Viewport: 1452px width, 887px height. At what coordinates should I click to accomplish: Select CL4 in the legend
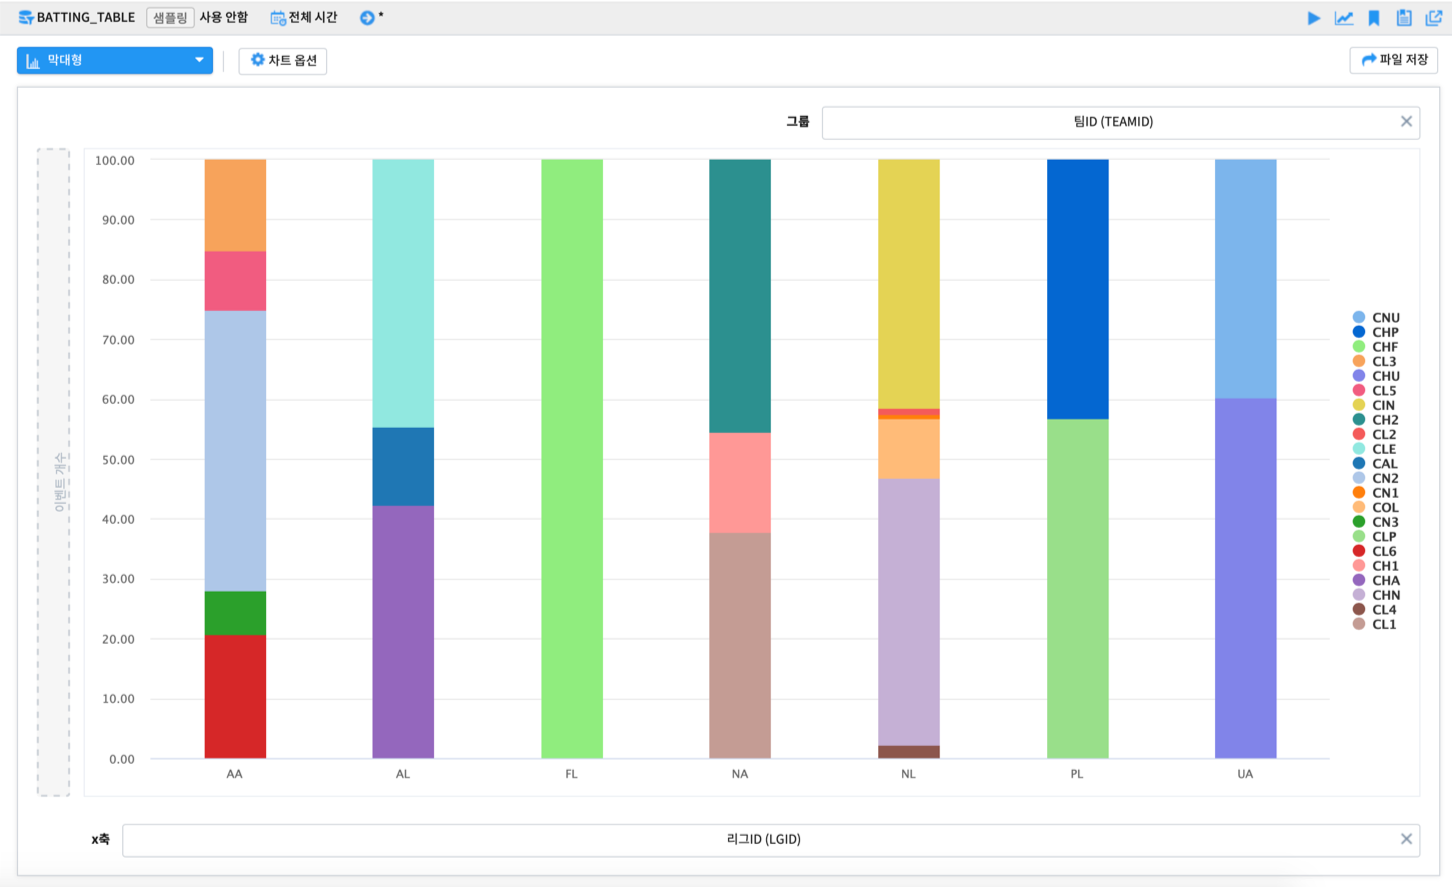pyautogui.click(x=1376, y=609)
